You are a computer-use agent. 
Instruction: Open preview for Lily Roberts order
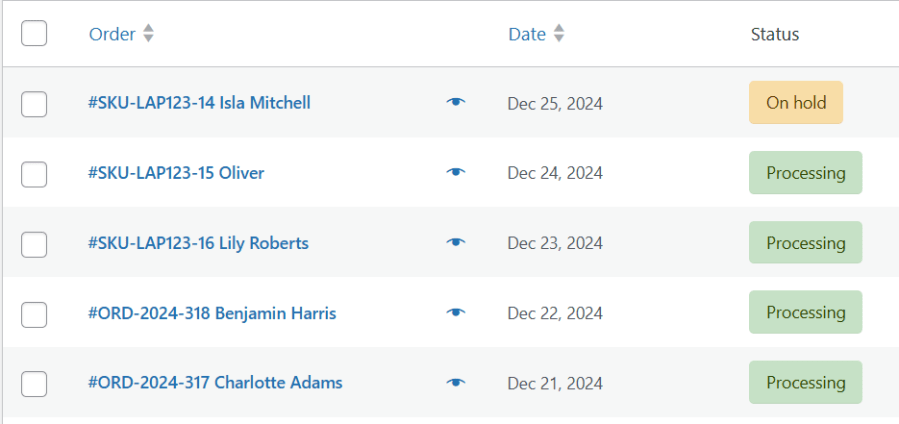tap(456, 243)
